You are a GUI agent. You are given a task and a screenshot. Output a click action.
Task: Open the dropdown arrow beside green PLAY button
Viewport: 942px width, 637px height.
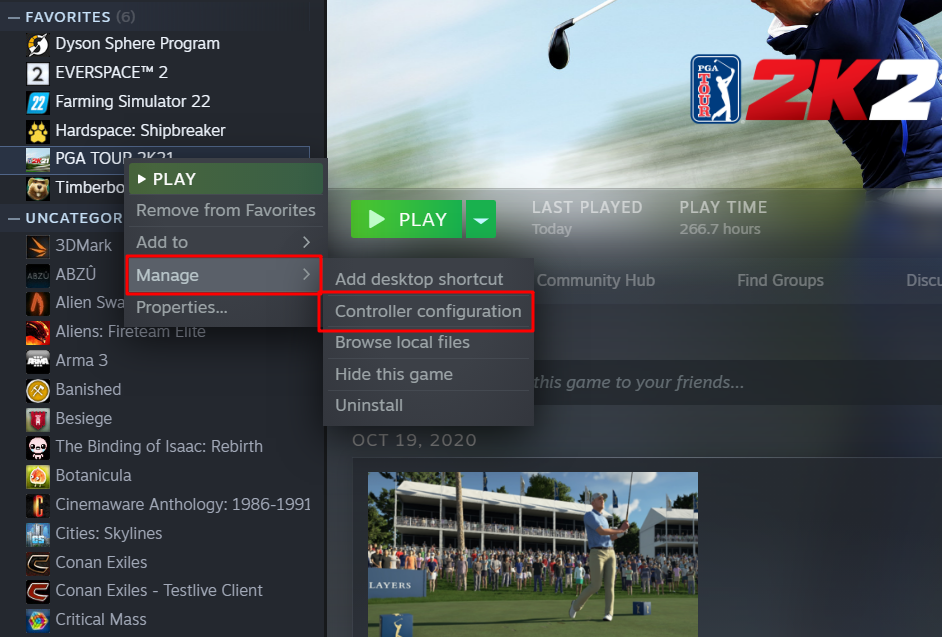pos(481,219)
